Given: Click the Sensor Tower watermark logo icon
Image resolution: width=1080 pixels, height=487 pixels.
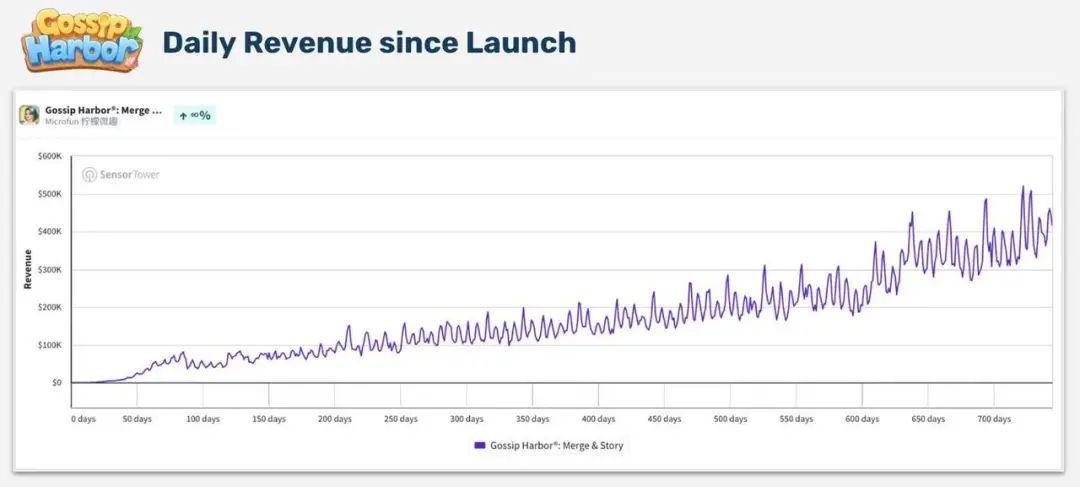Looking at the screenshot, I should pos(89,175).
